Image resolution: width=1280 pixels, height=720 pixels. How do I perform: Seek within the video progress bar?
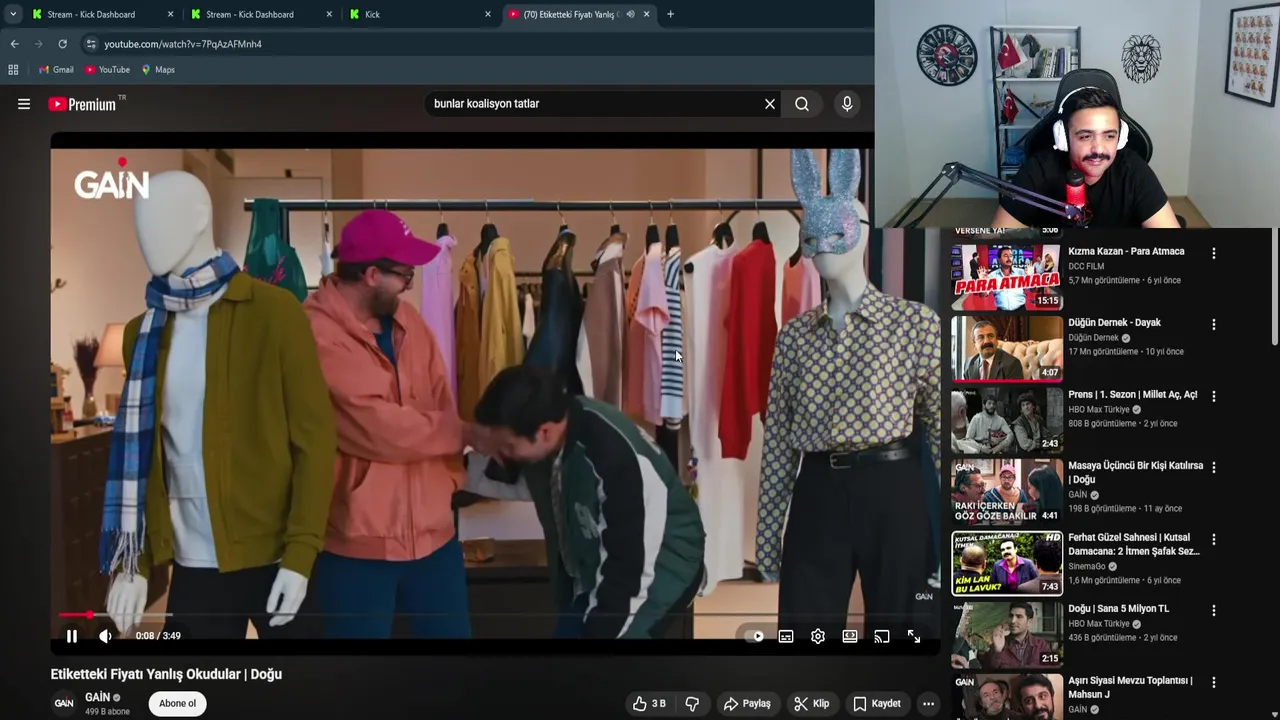494,615
